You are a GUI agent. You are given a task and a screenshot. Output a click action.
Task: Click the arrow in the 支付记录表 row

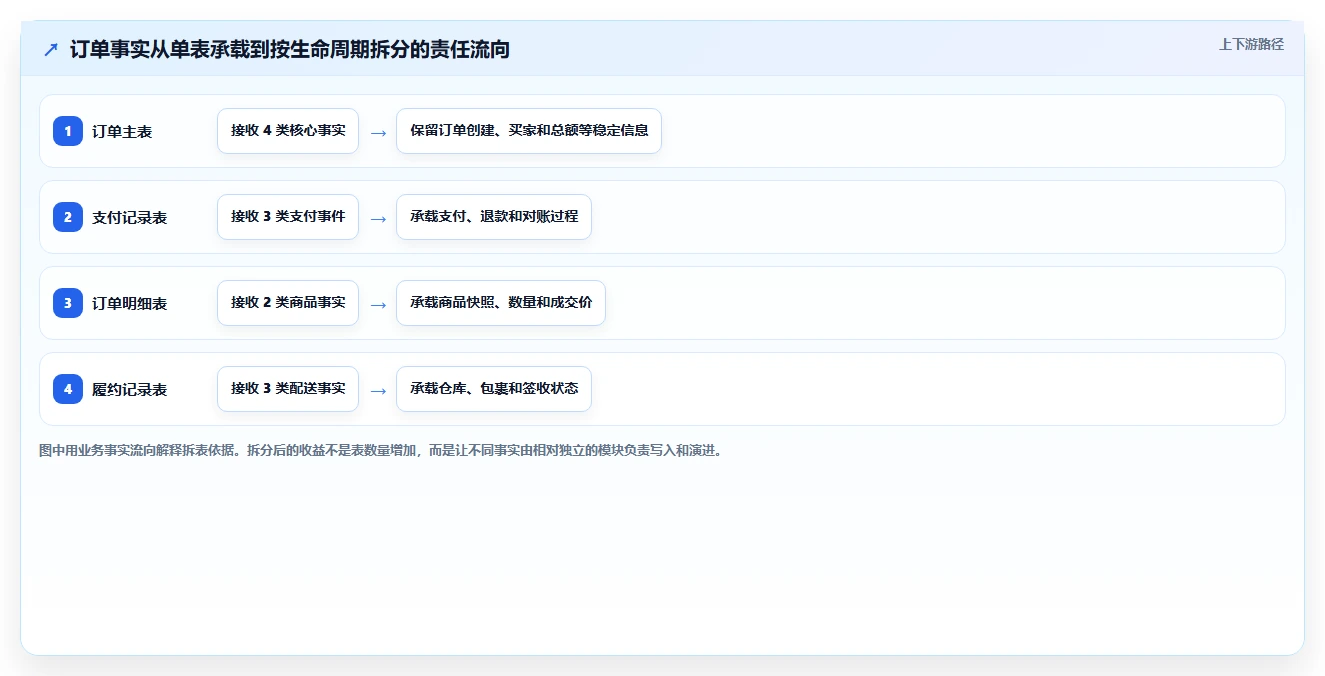[x=378, y=218]
